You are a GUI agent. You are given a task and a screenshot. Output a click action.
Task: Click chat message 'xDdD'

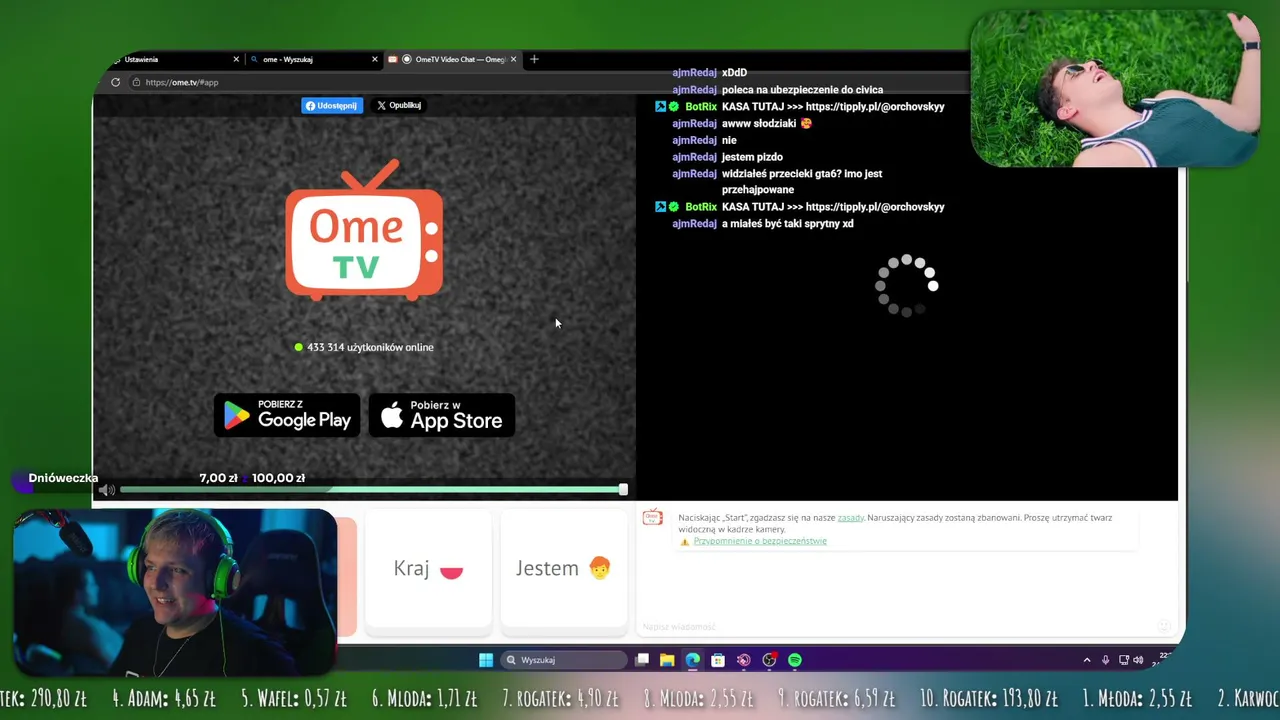click(x=734, y=73)
